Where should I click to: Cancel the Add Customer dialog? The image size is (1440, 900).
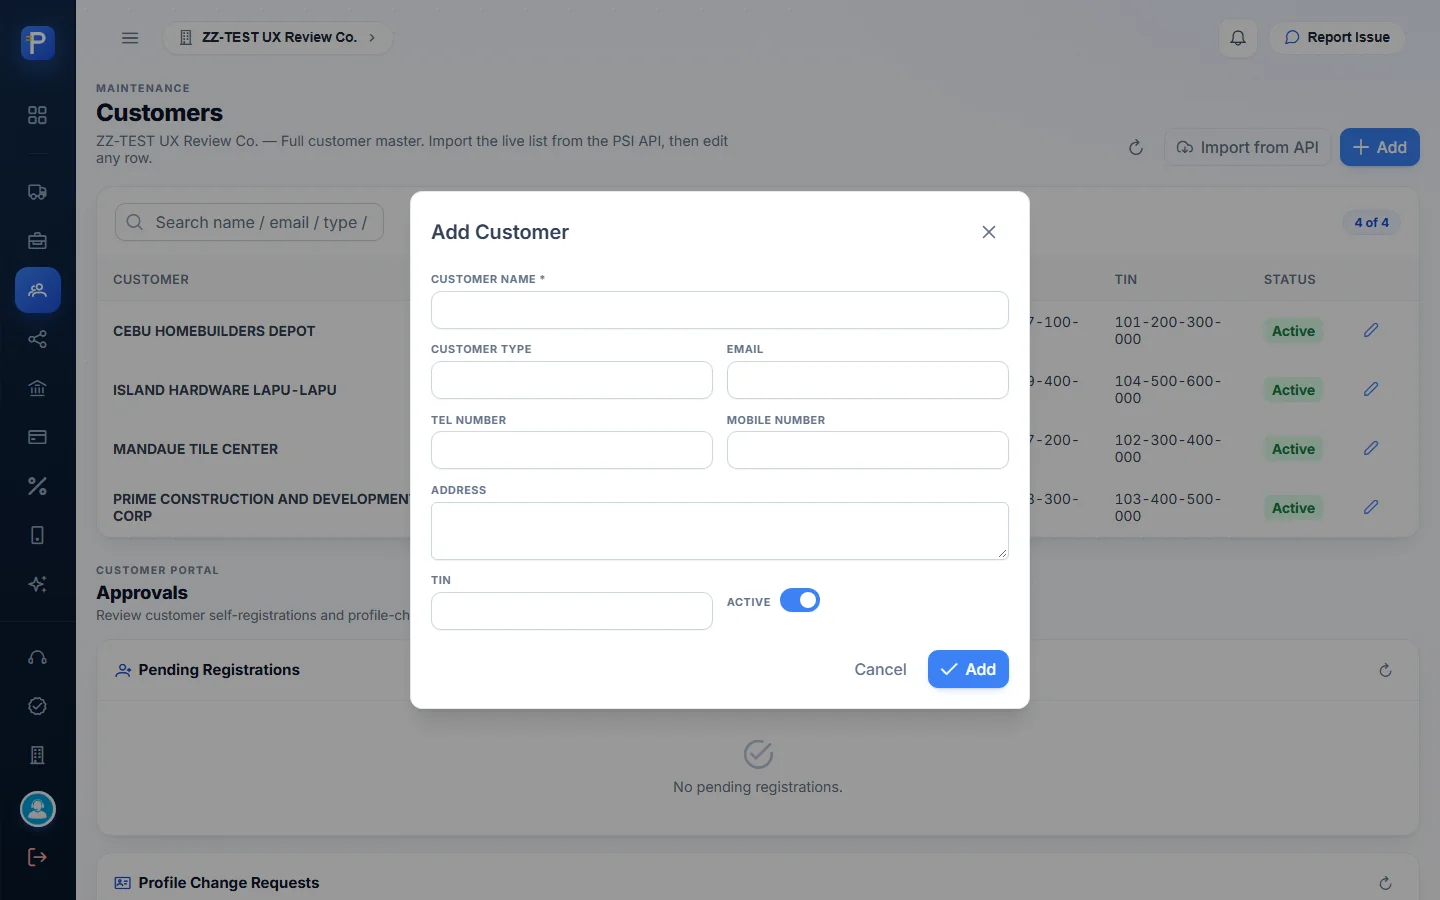880,669
